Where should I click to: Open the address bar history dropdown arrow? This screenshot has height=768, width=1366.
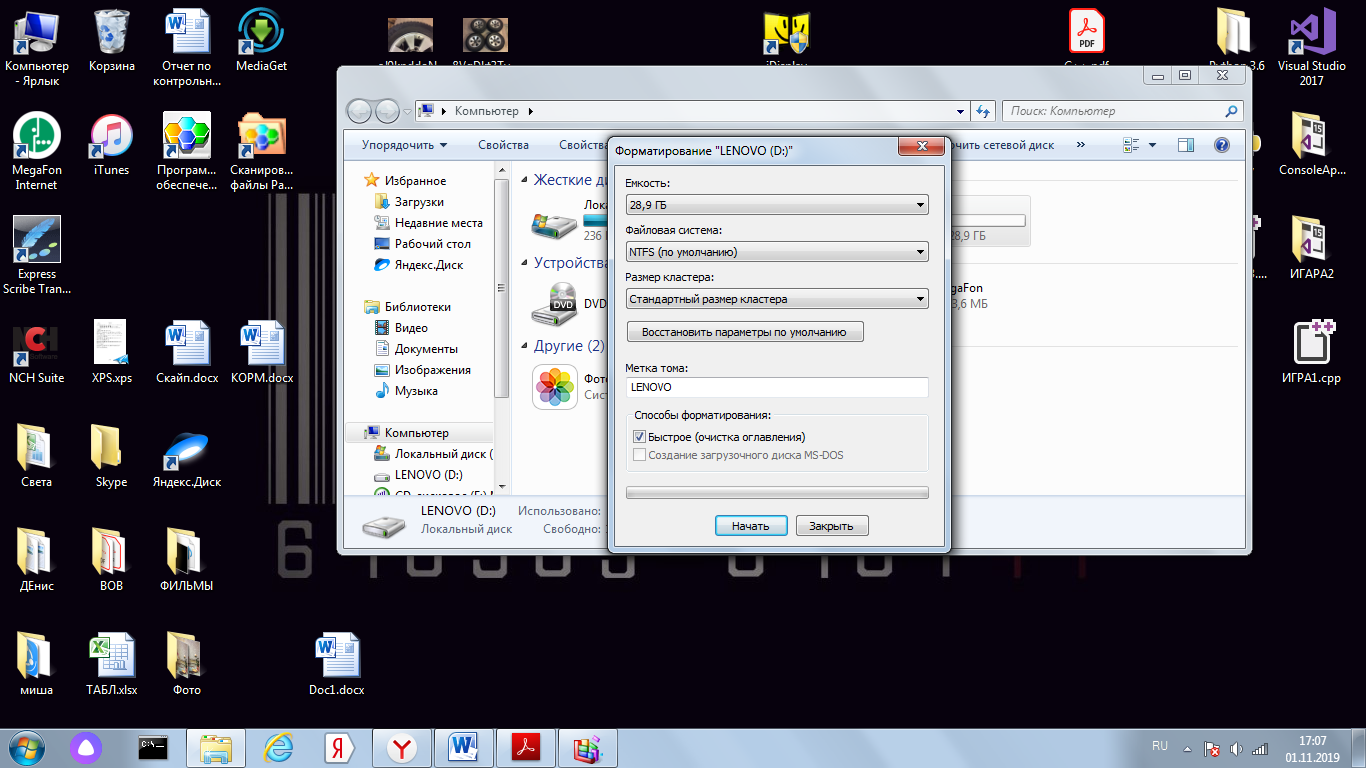click(960, 111)
